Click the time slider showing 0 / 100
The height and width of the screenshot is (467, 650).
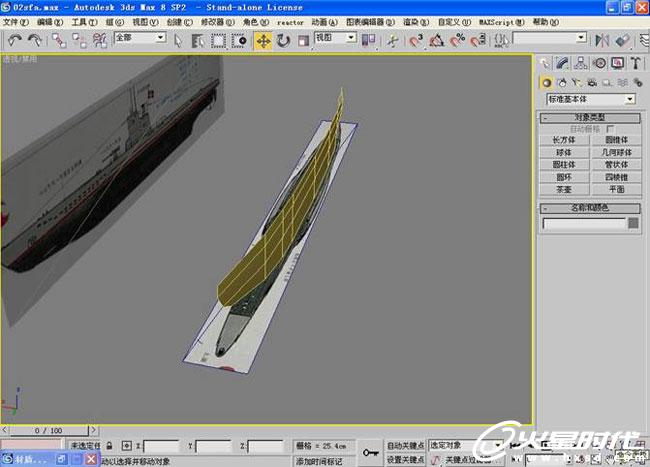point(49,431)
